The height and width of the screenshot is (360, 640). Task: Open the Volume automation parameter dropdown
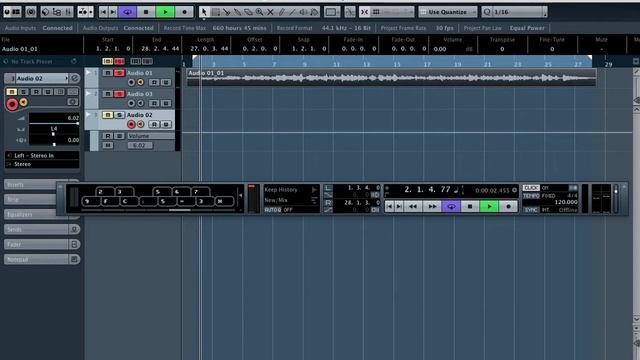[x=151, y=136]
